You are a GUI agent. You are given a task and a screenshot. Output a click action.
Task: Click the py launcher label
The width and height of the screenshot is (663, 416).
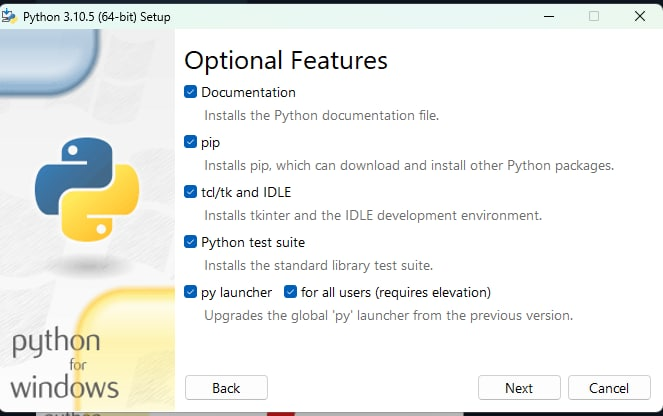point(236,293)
